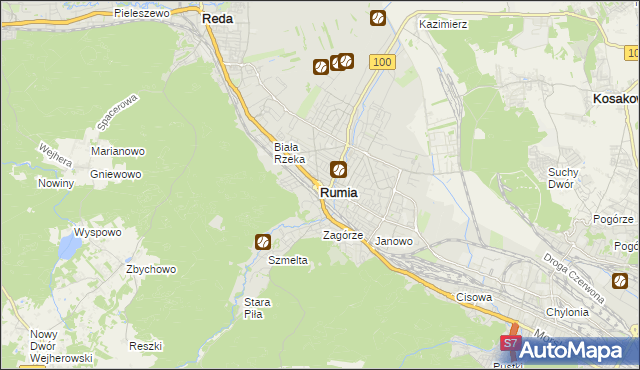Click the Chylonia label
This screenshot has width=640, height=370.
pos(567,312)
